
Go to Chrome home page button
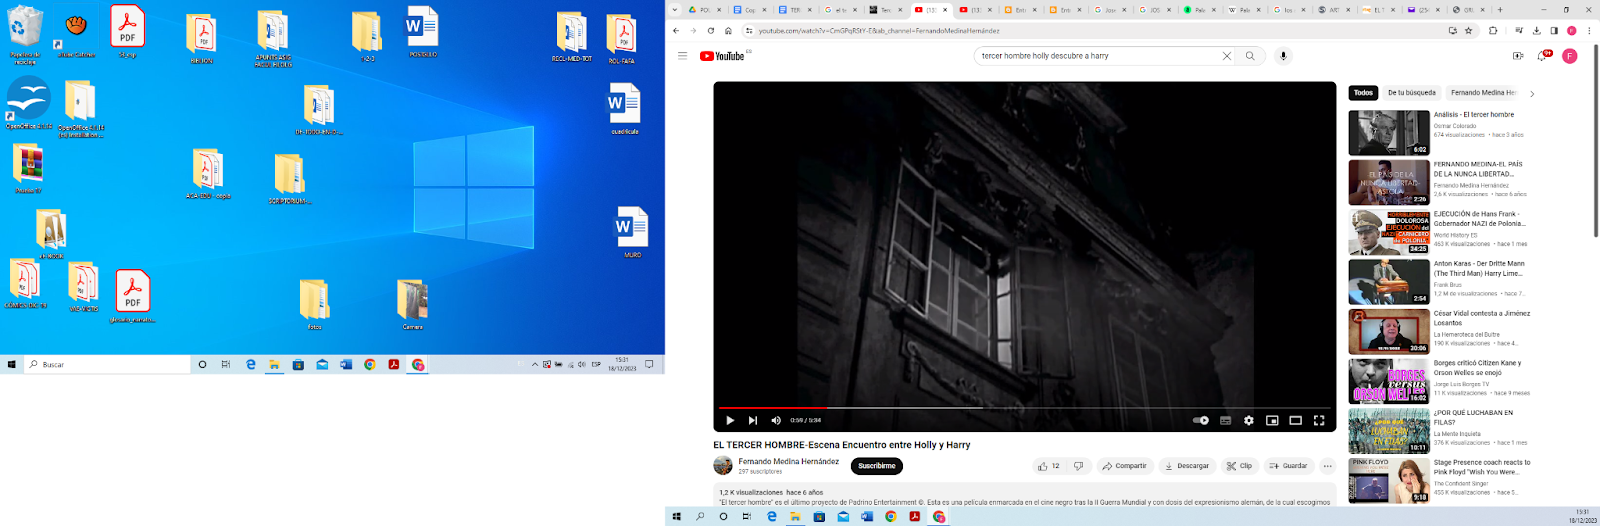coord(728,31)
